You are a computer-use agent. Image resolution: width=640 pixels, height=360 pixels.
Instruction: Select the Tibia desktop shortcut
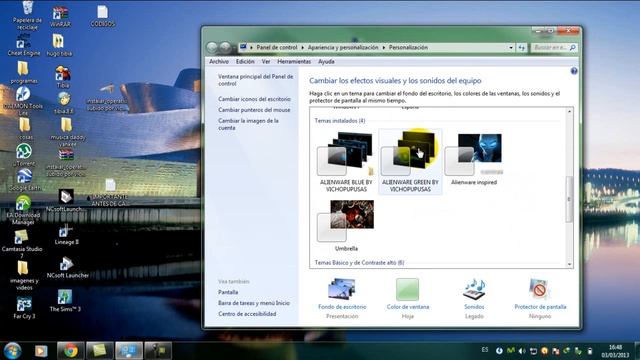[63, 77]
